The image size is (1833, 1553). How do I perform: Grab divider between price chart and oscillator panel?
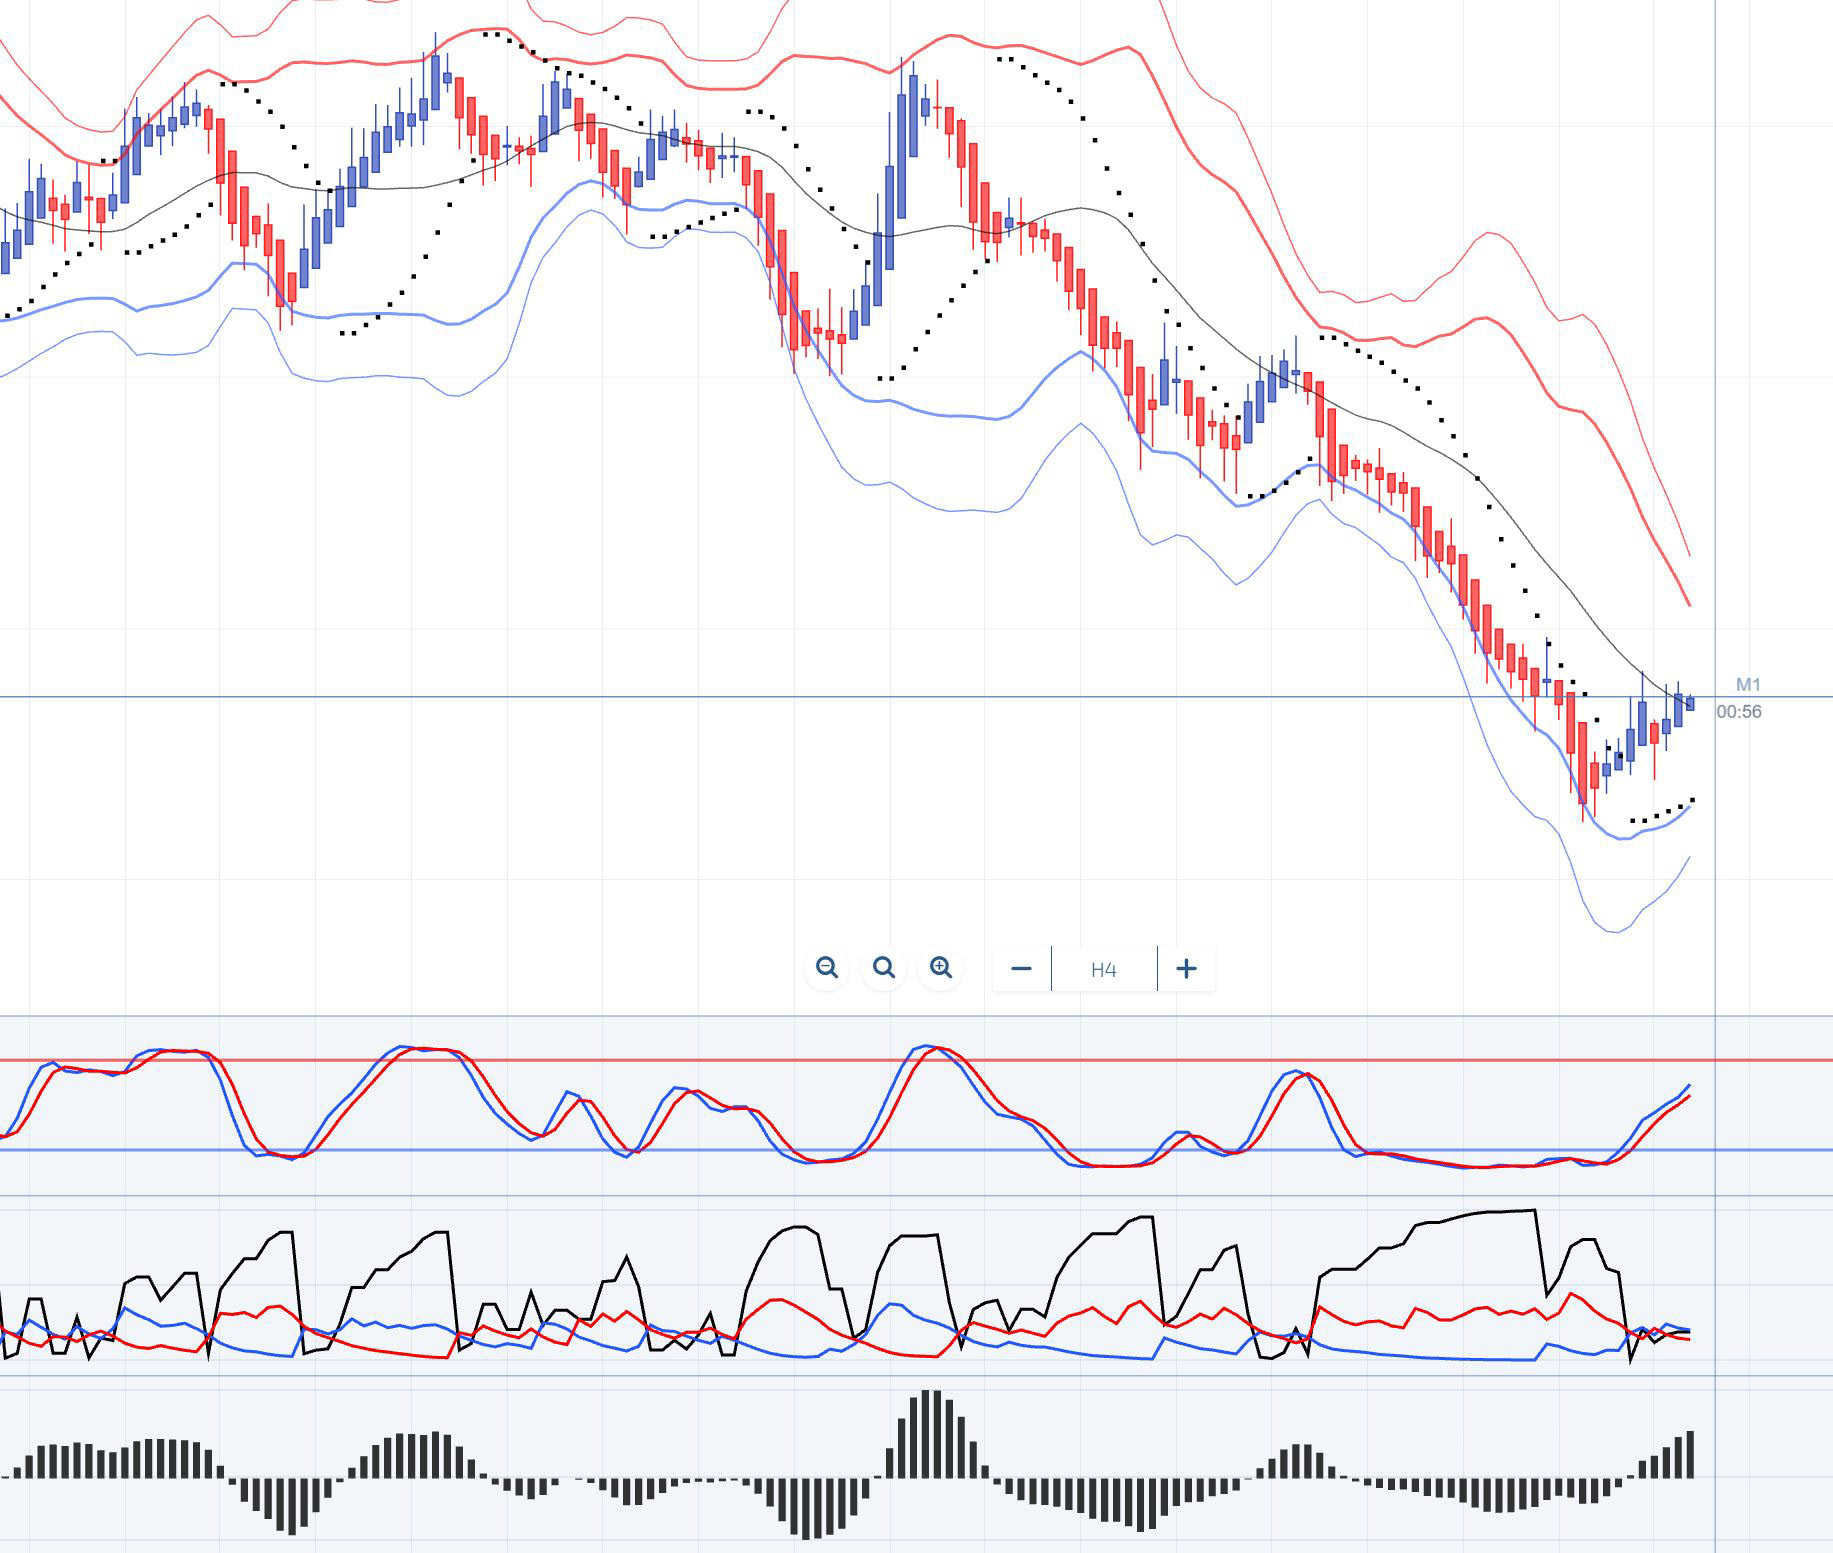(900, 1016)
